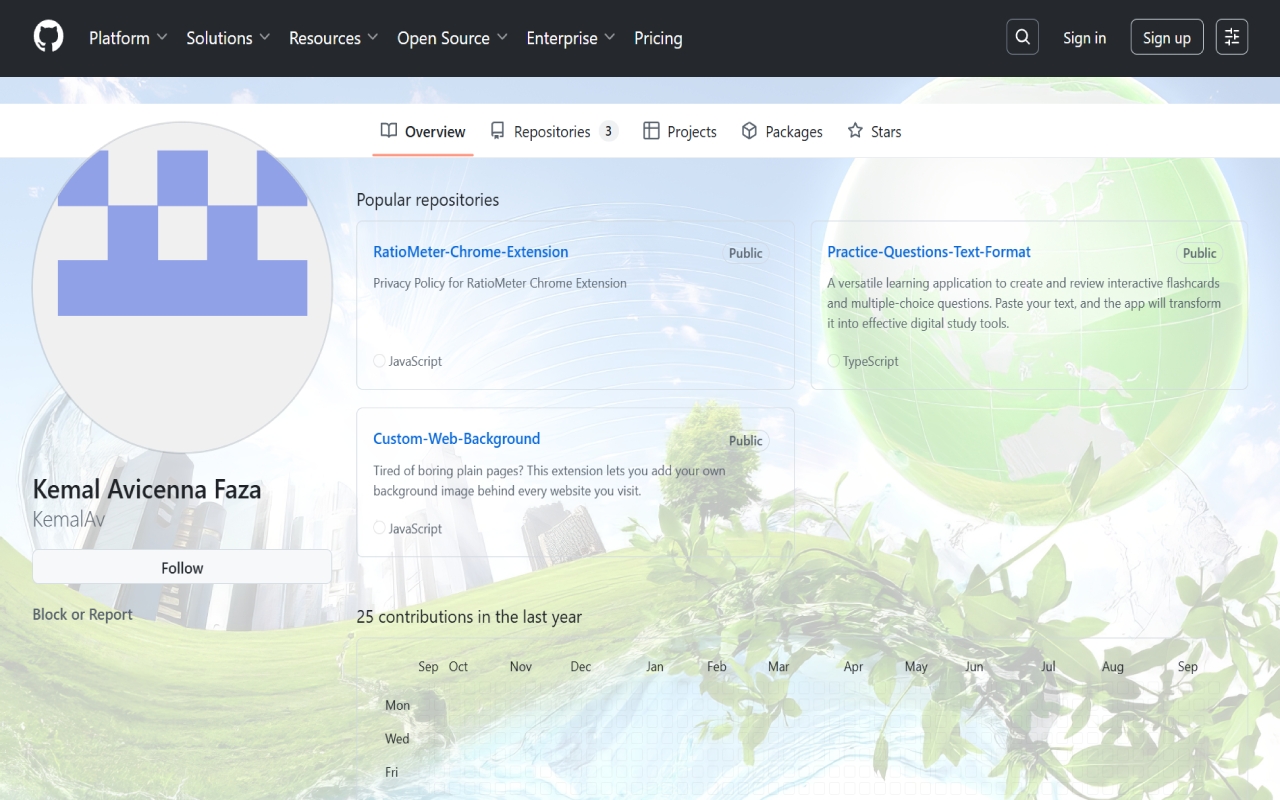Click the GitHub octocat logo
This screenshot has height=800, width=1280.
(48, 36)
